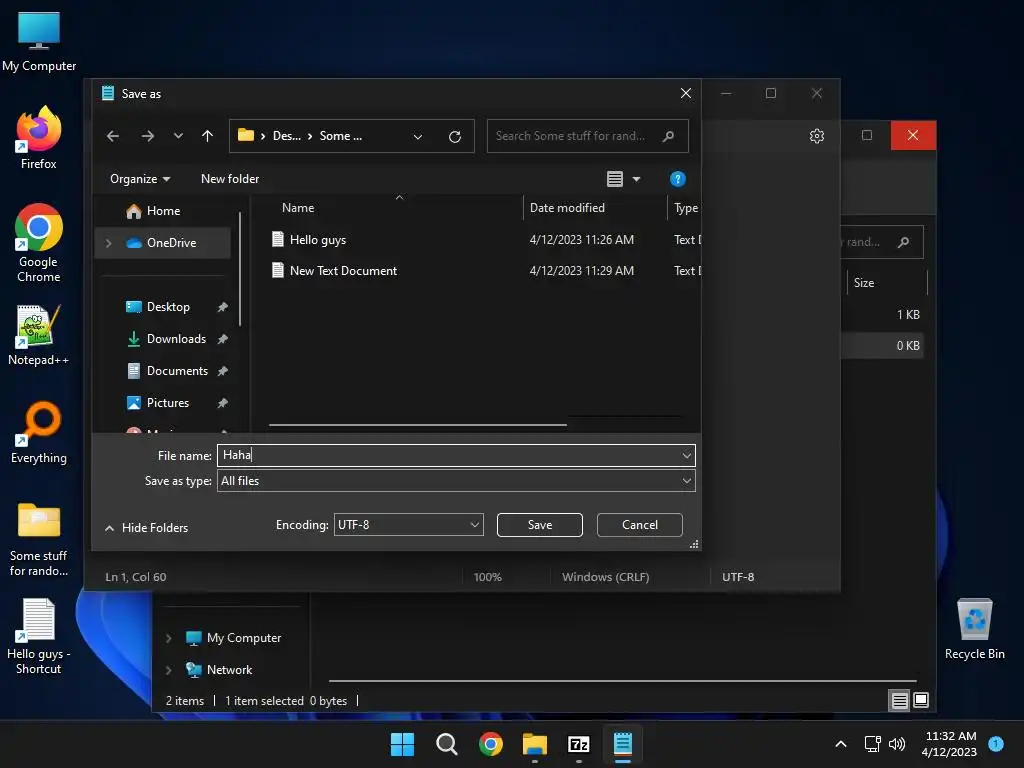
Task: Click pin icon next to Downloads
Action: point(223,339)
